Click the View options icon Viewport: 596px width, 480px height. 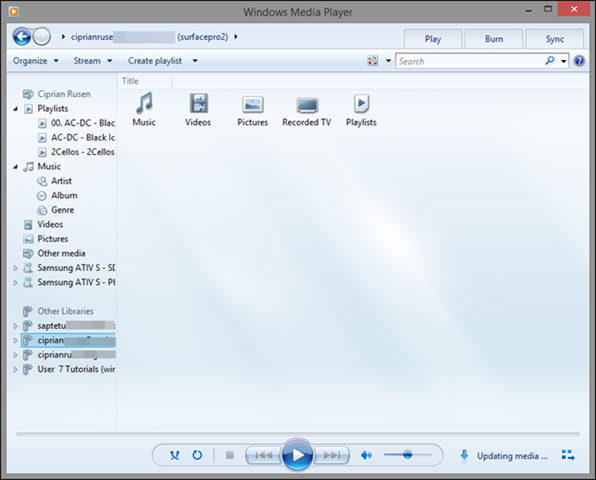pyautogui.click(x=372, y=61)
